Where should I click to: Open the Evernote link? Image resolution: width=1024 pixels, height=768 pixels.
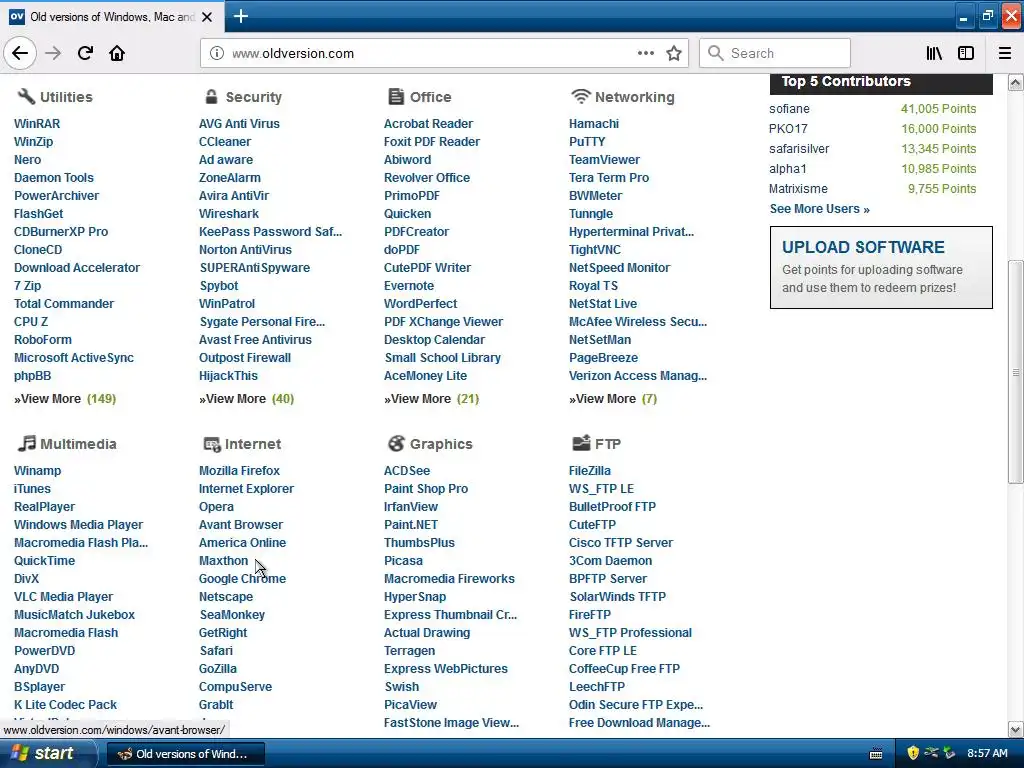(408, 285)
